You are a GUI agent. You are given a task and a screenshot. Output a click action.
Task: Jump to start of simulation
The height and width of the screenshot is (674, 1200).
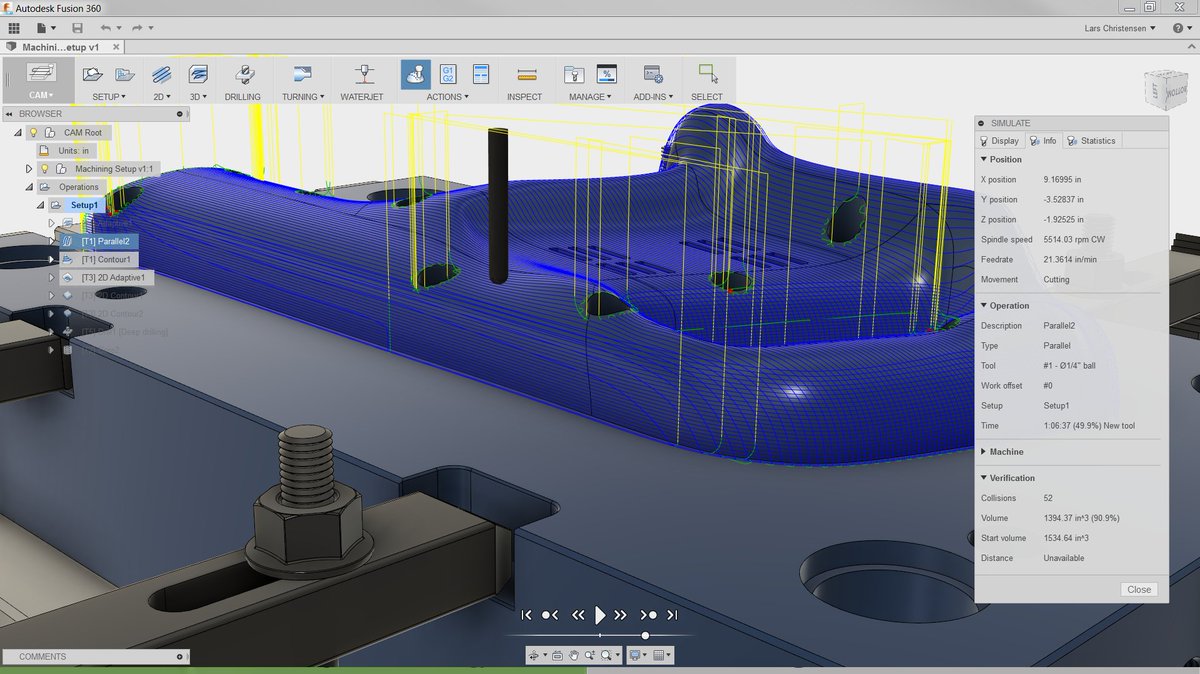[526, 615]
